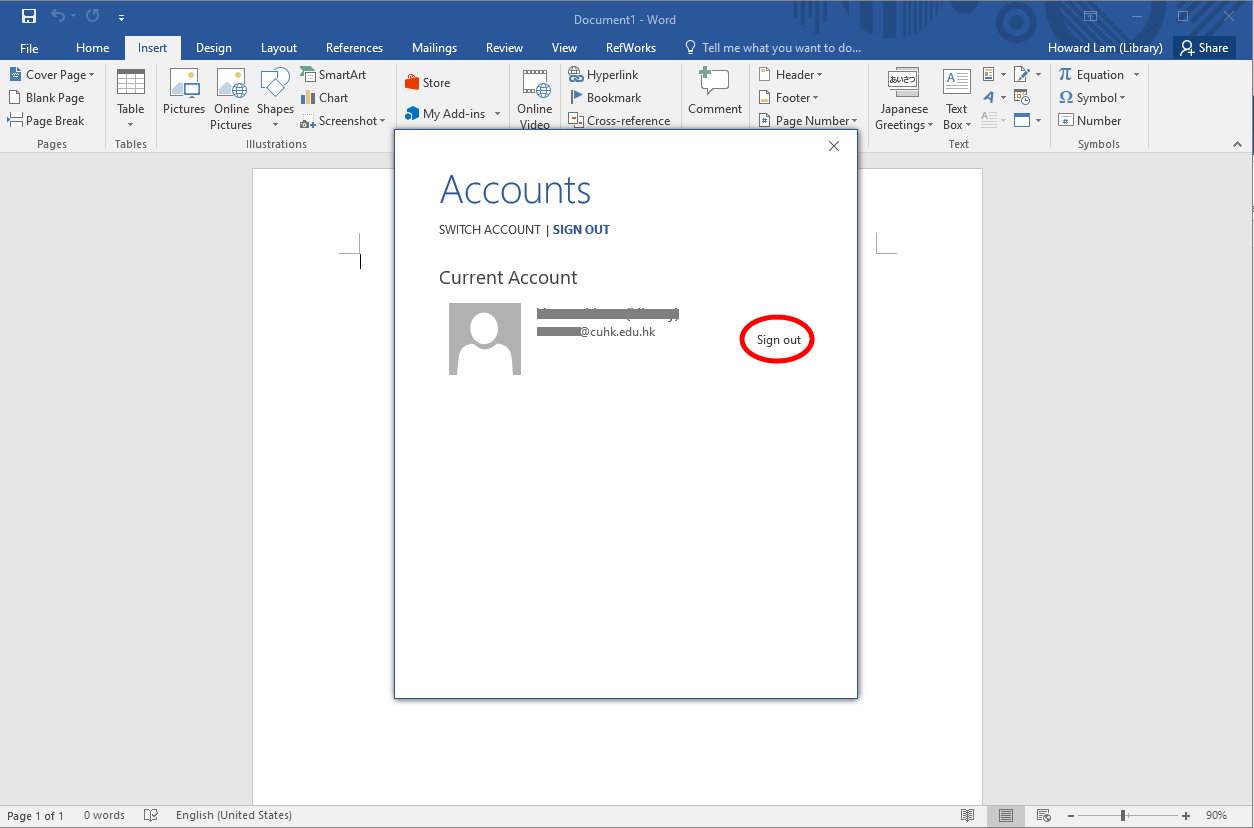1254x828 pixels.
Task: Add a new Comment
Action: [x=715, y=92]
